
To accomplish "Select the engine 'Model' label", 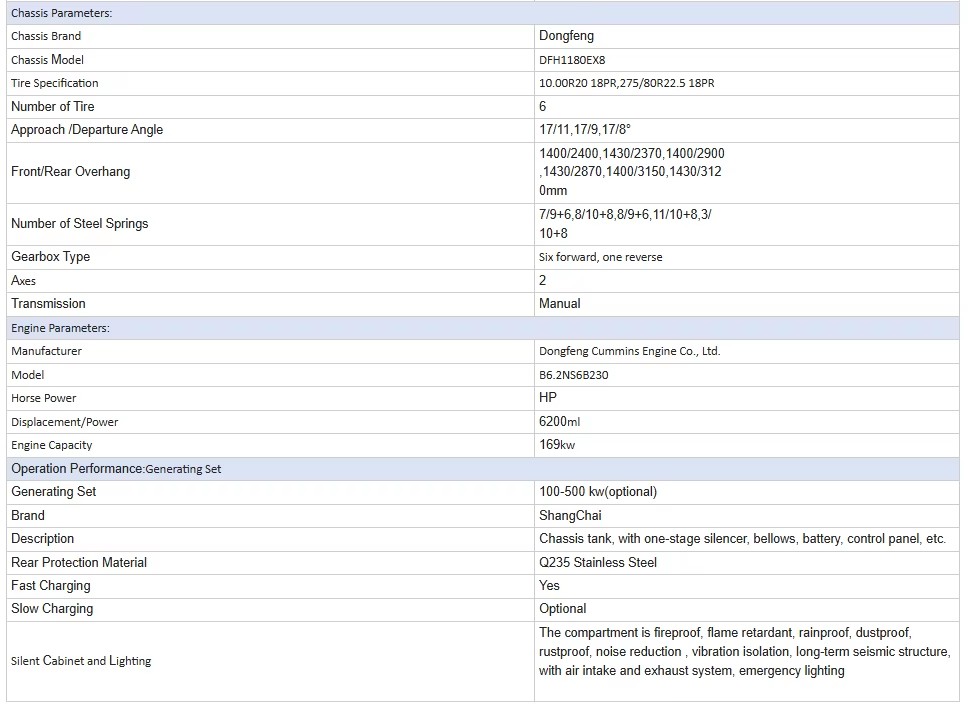I will (x=28, y=375).
